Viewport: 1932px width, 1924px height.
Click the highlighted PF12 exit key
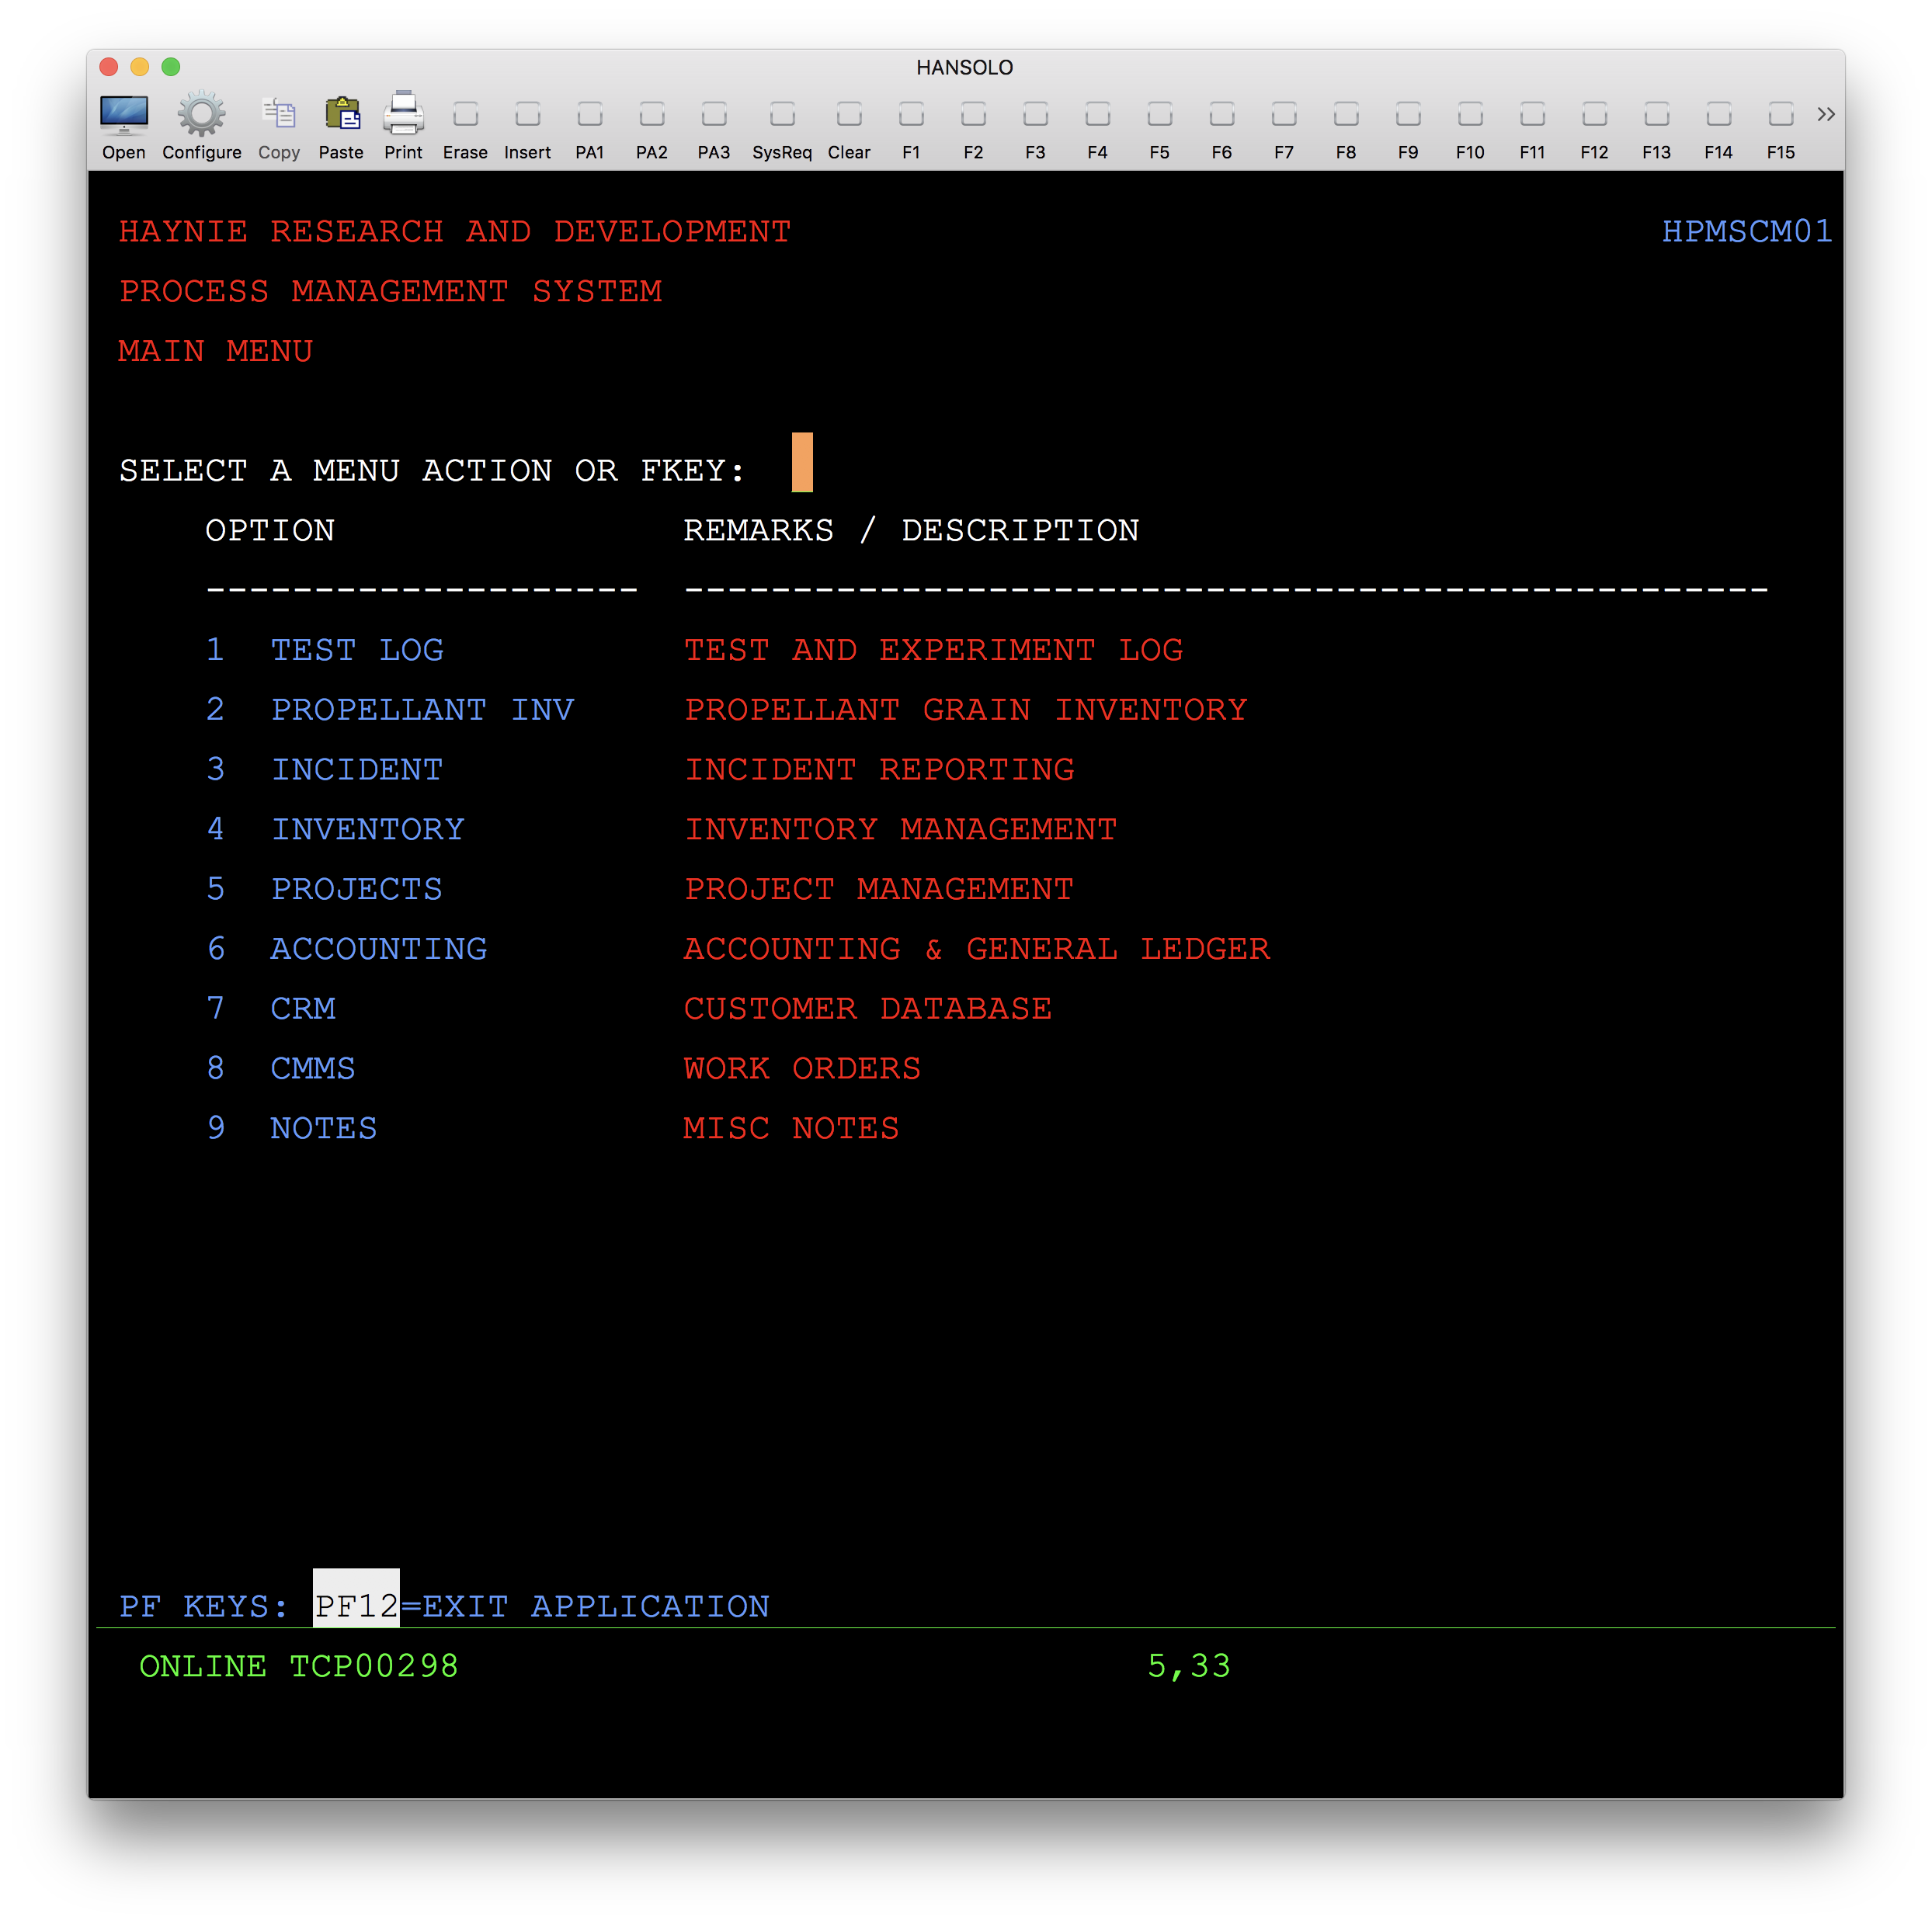click(356, 1605)
